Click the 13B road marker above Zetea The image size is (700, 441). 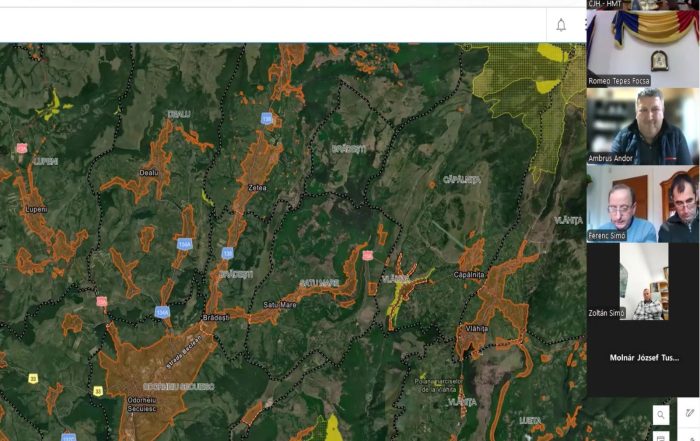click(266, 118)
